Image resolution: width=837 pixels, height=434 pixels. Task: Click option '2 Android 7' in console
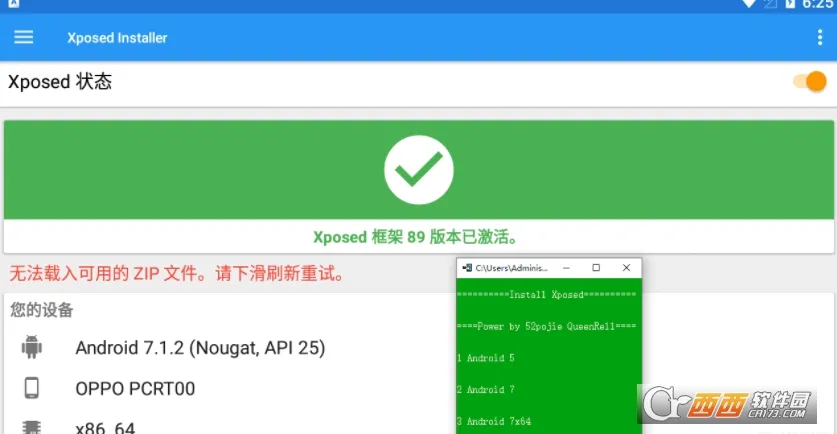486,390
